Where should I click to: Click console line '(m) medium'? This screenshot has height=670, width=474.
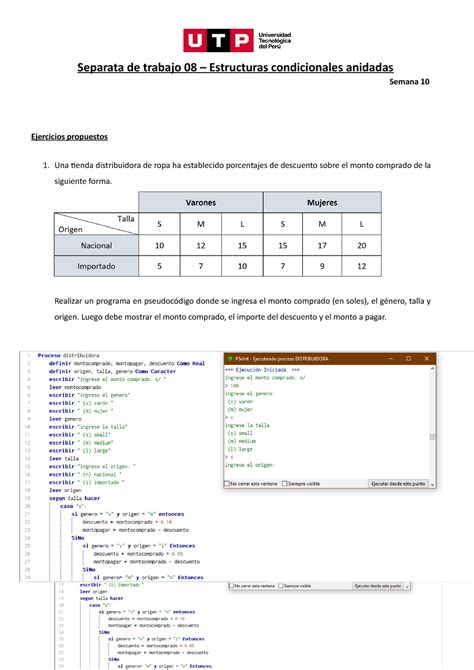pos(241,441)
